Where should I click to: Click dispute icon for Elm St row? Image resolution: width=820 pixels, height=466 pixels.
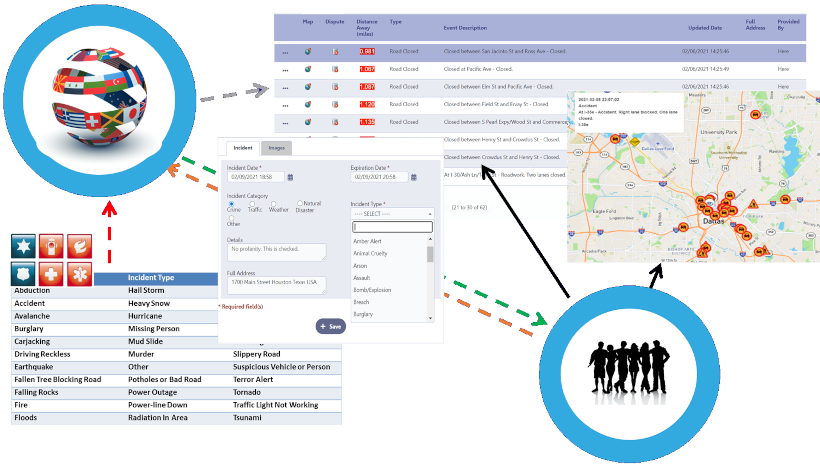(335, 87)
